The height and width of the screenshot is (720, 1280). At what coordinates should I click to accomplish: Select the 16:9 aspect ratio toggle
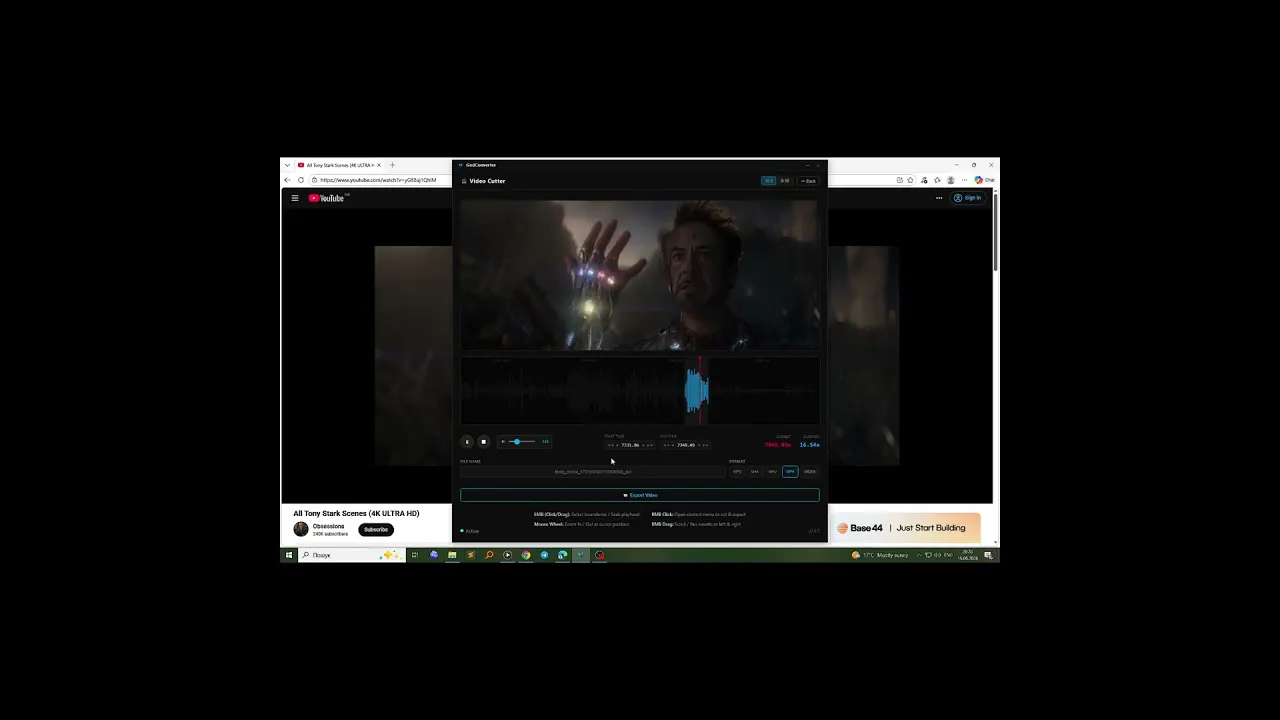click(768, 181)
